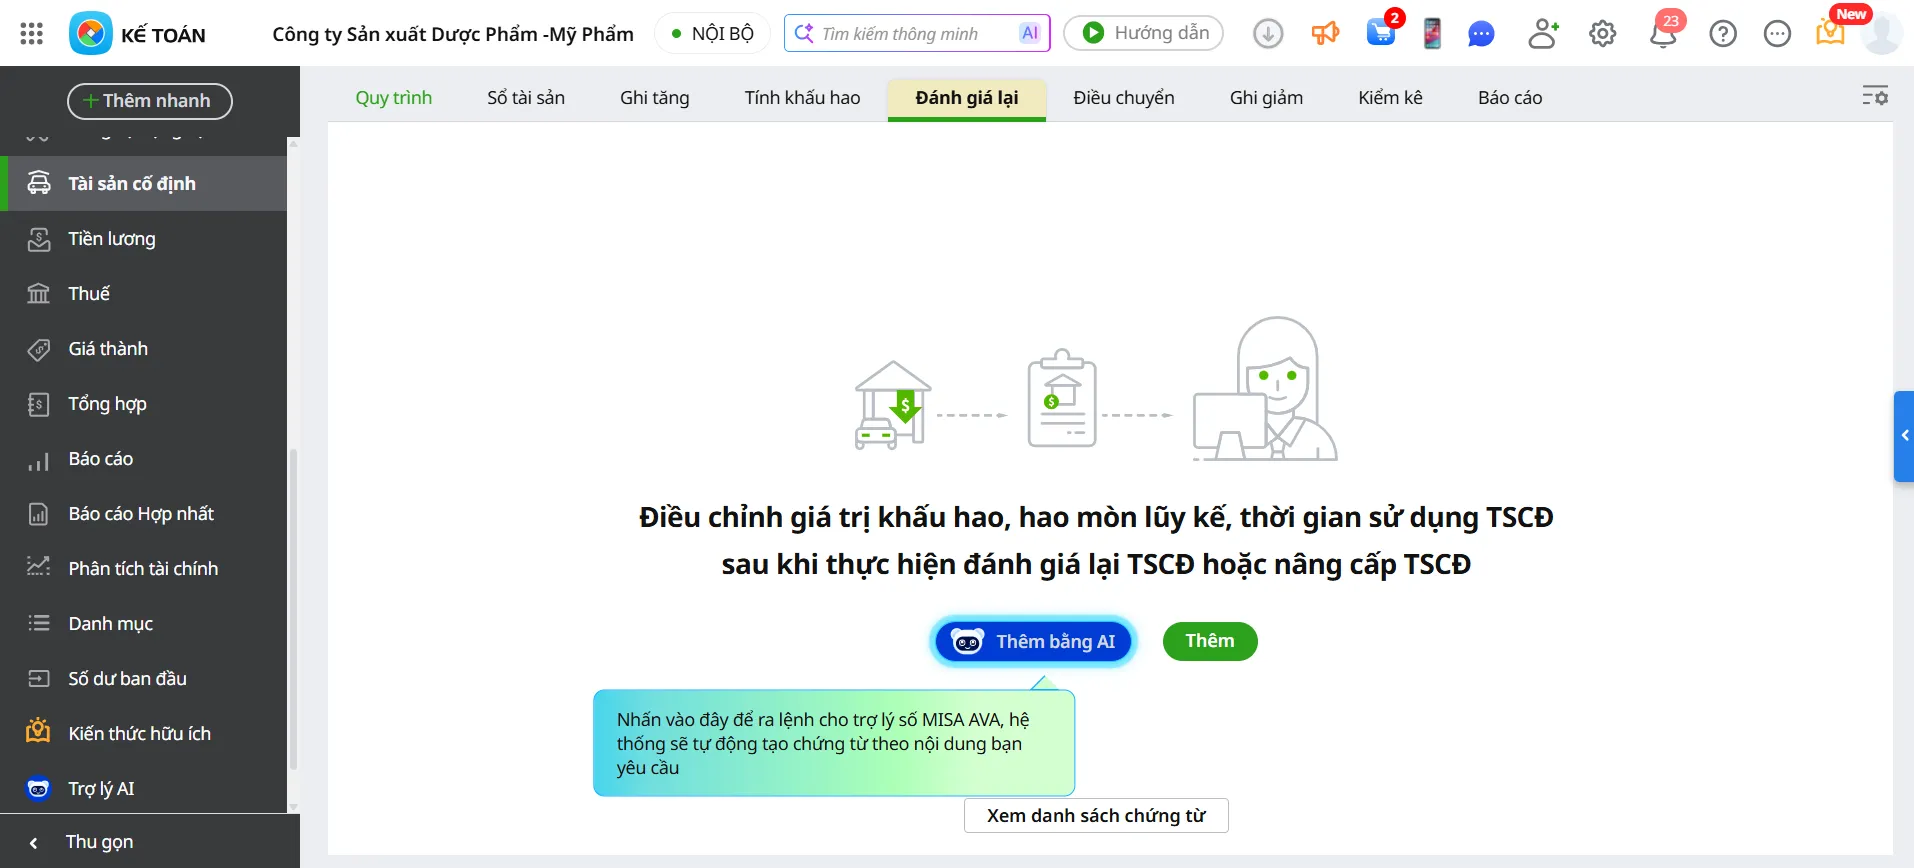Open the chat bubble messenger icon
This screenshot has width=1914, height=868.
click(1481, 34)
